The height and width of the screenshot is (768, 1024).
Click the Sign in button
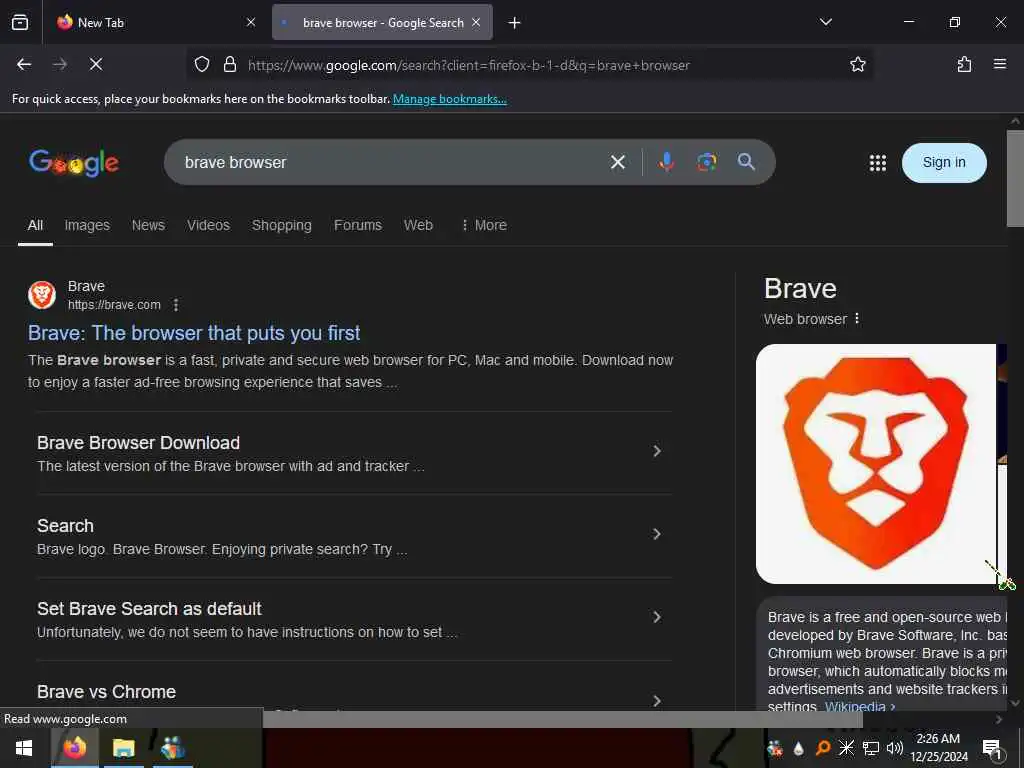pos(944,163)
